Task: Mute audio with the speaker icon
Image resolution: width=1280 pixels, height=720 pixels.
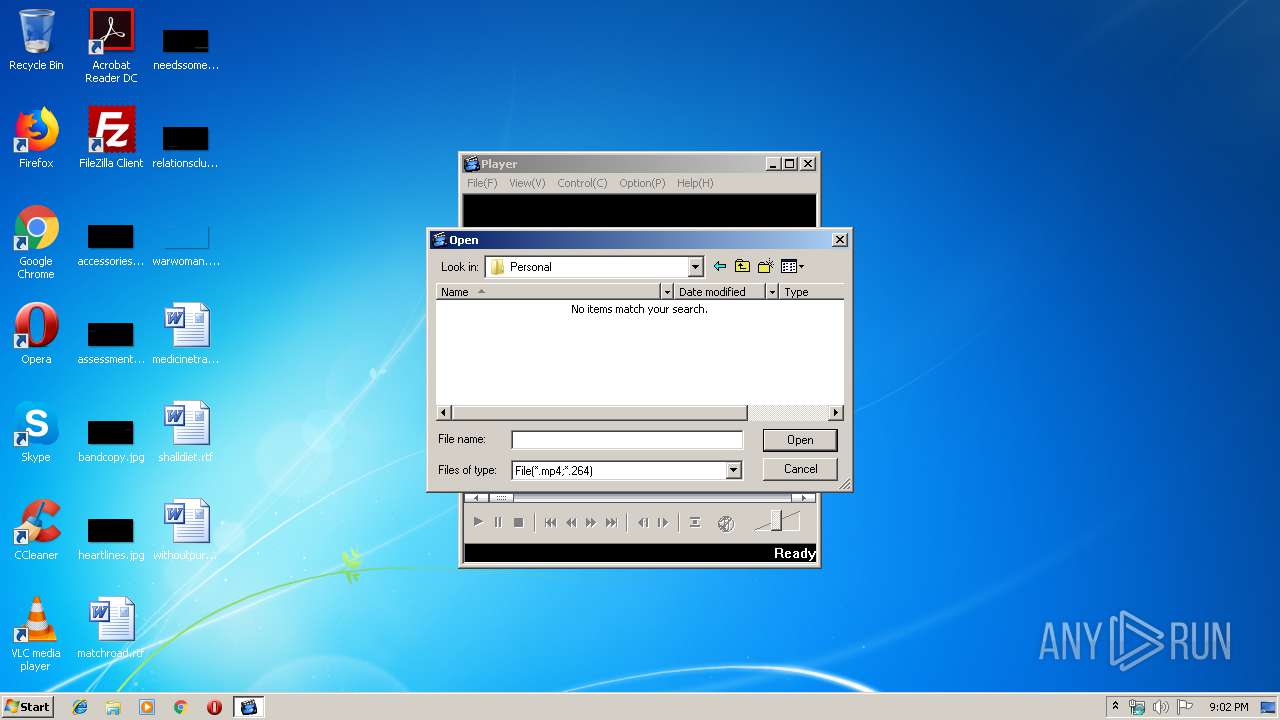Action: click(726, 523)
